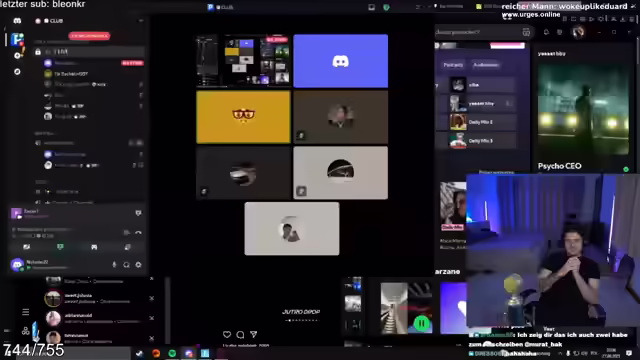The height and width of the screenshot is (360, 640).
Task: Open Steam from the Windows taskbar
Action: (140, 353)
